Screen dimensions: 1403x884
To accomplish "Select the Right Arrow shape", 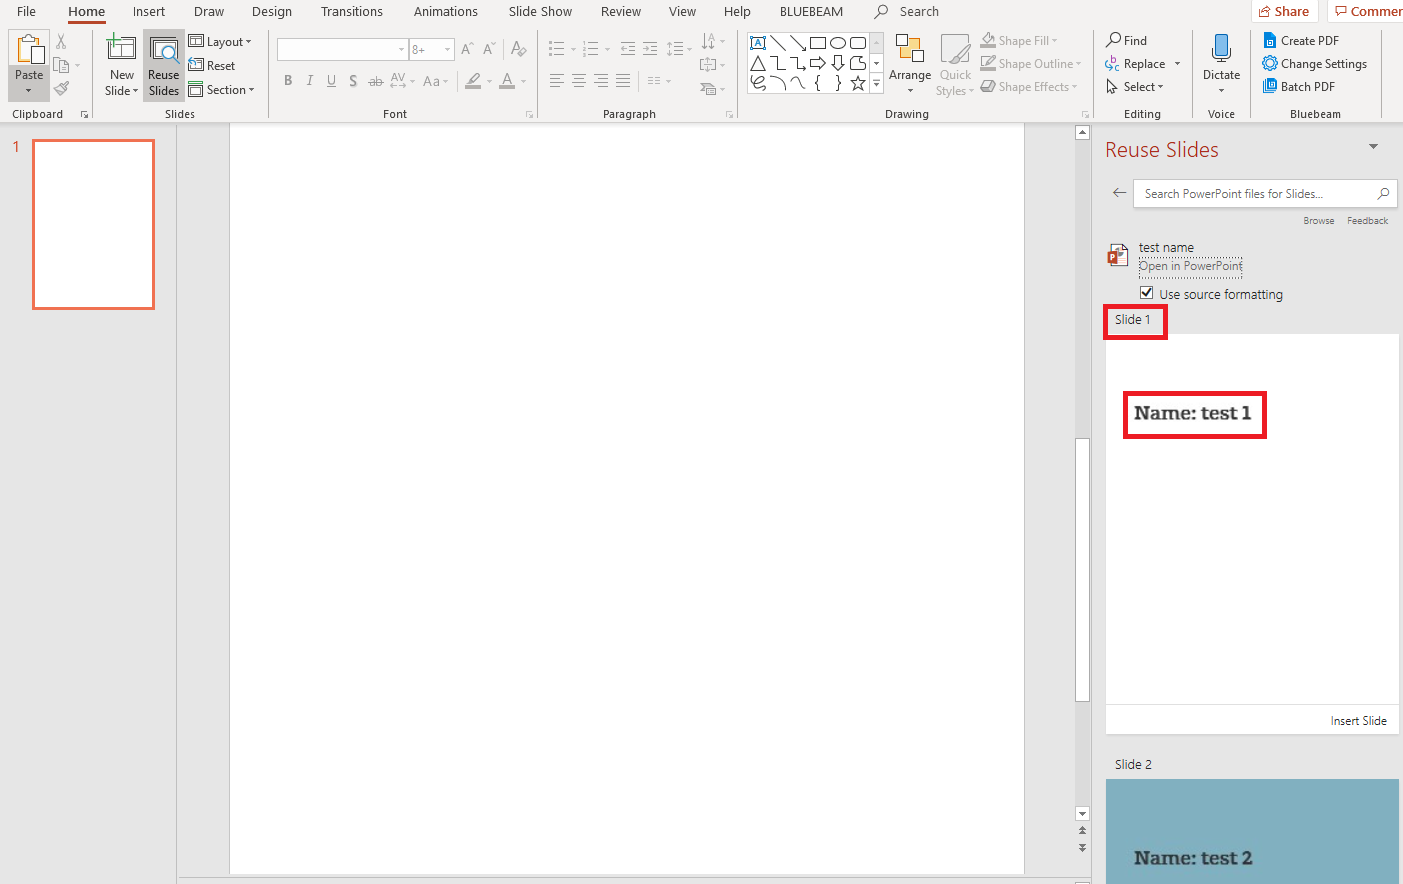I will click(818, 63).
